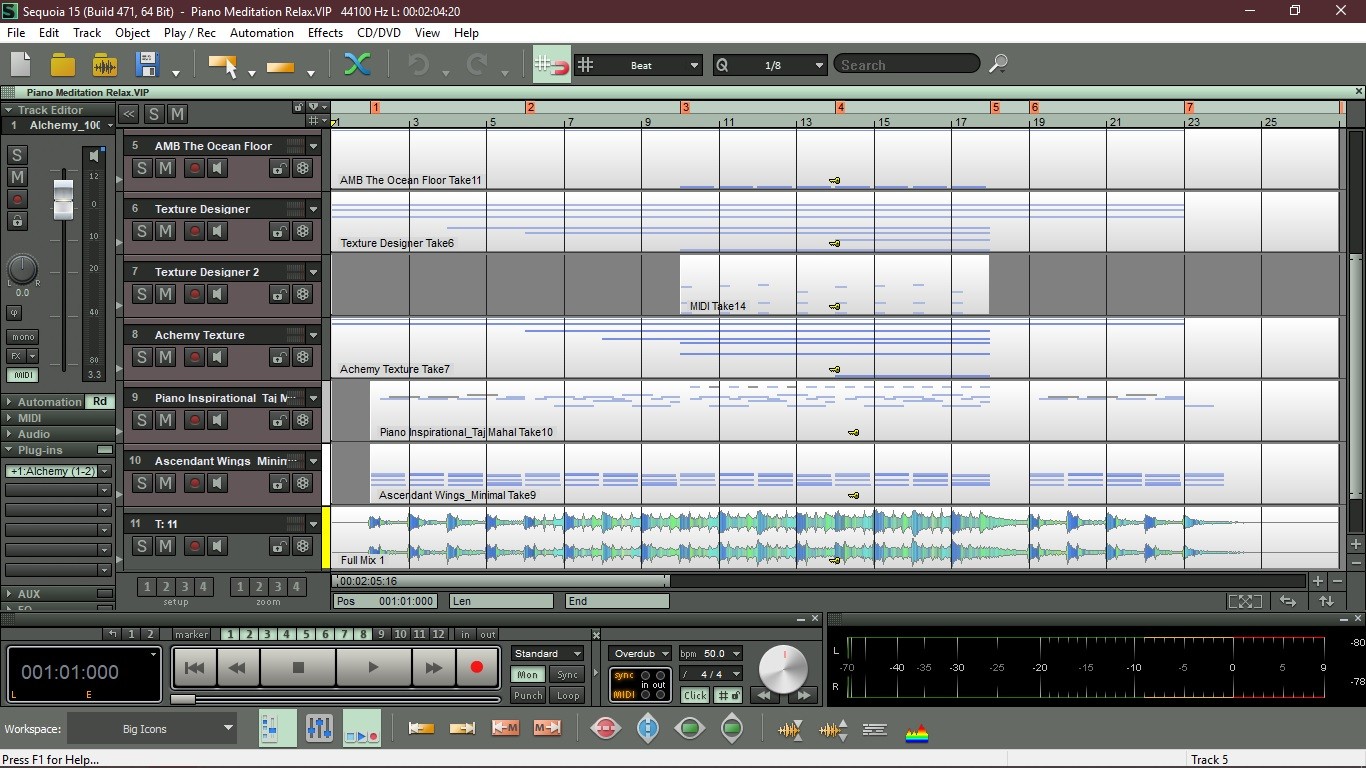Load an audio file with the waveform folder icon
This screenshot has height=768, width=1366.
click(105, 66)
